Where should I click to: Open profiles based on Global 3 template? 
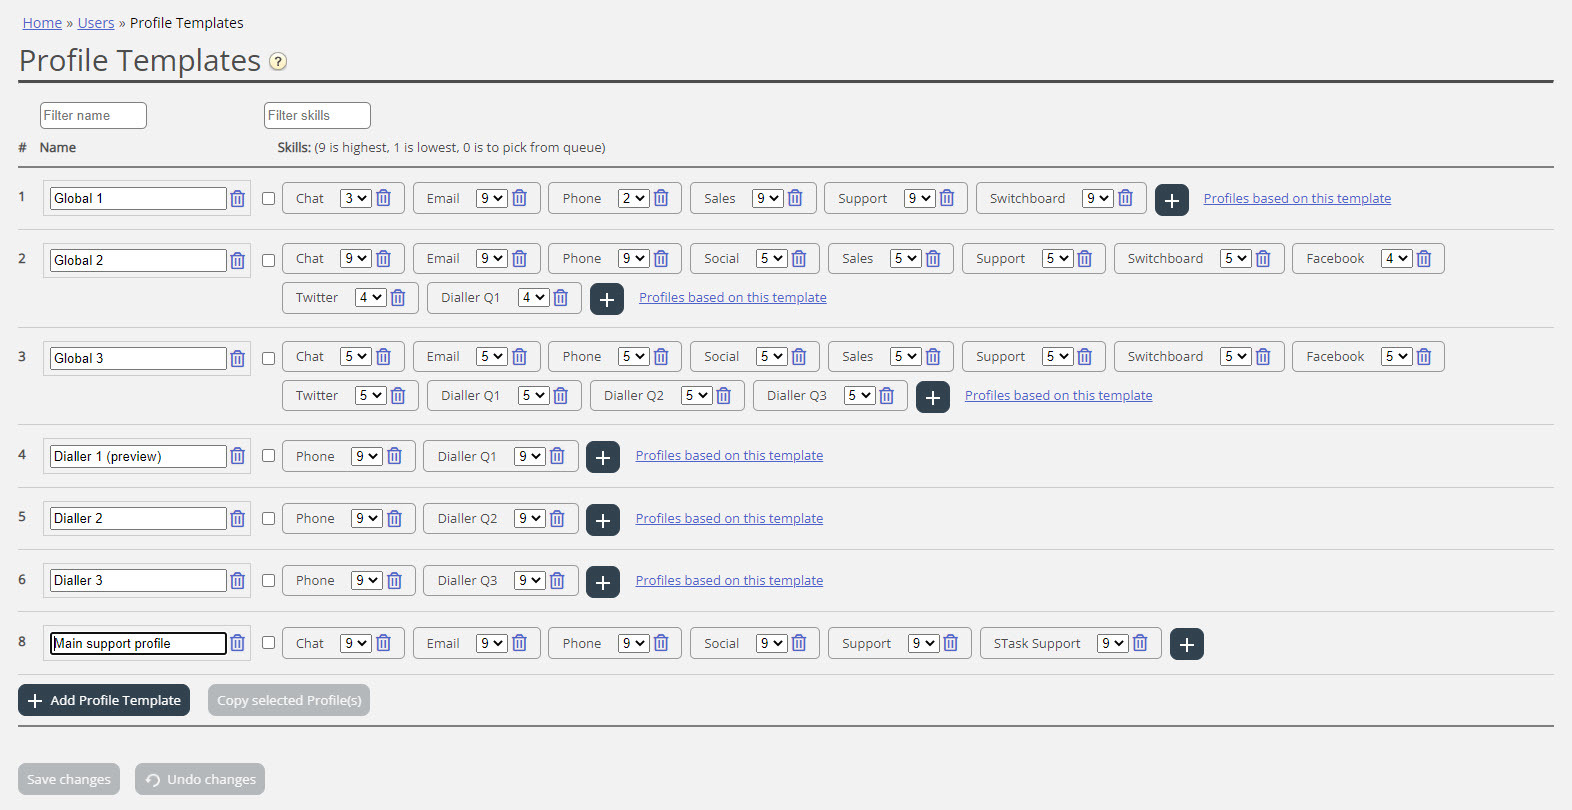[x=1058, y=395]
